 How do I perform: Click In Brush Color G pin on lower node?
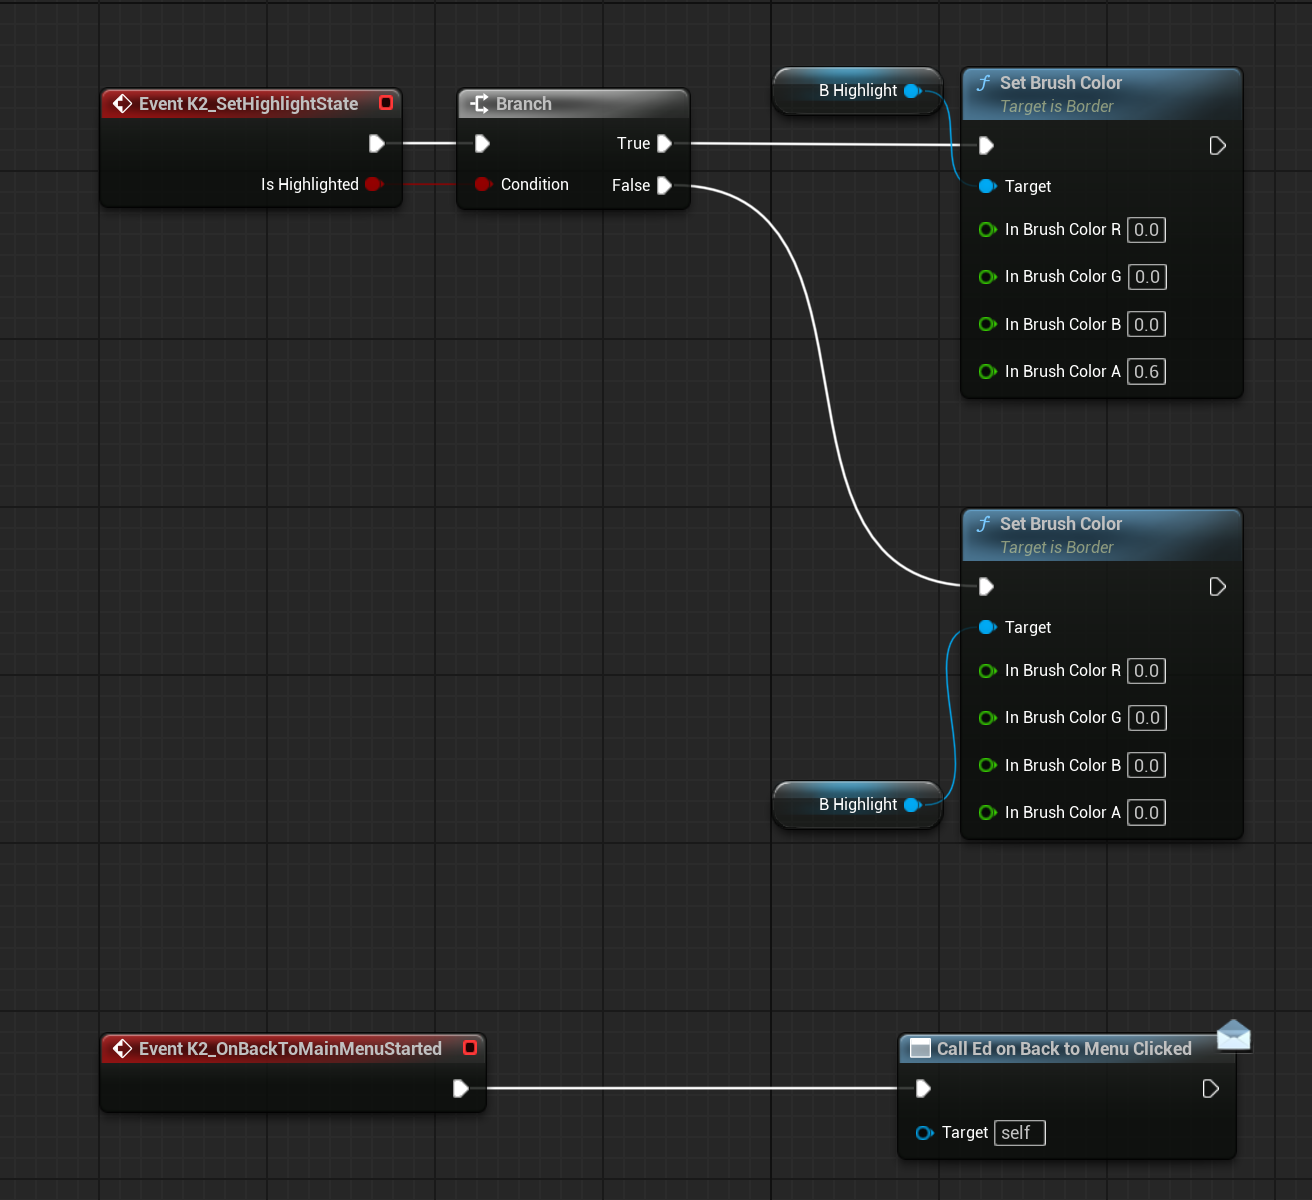click(987, 718)
